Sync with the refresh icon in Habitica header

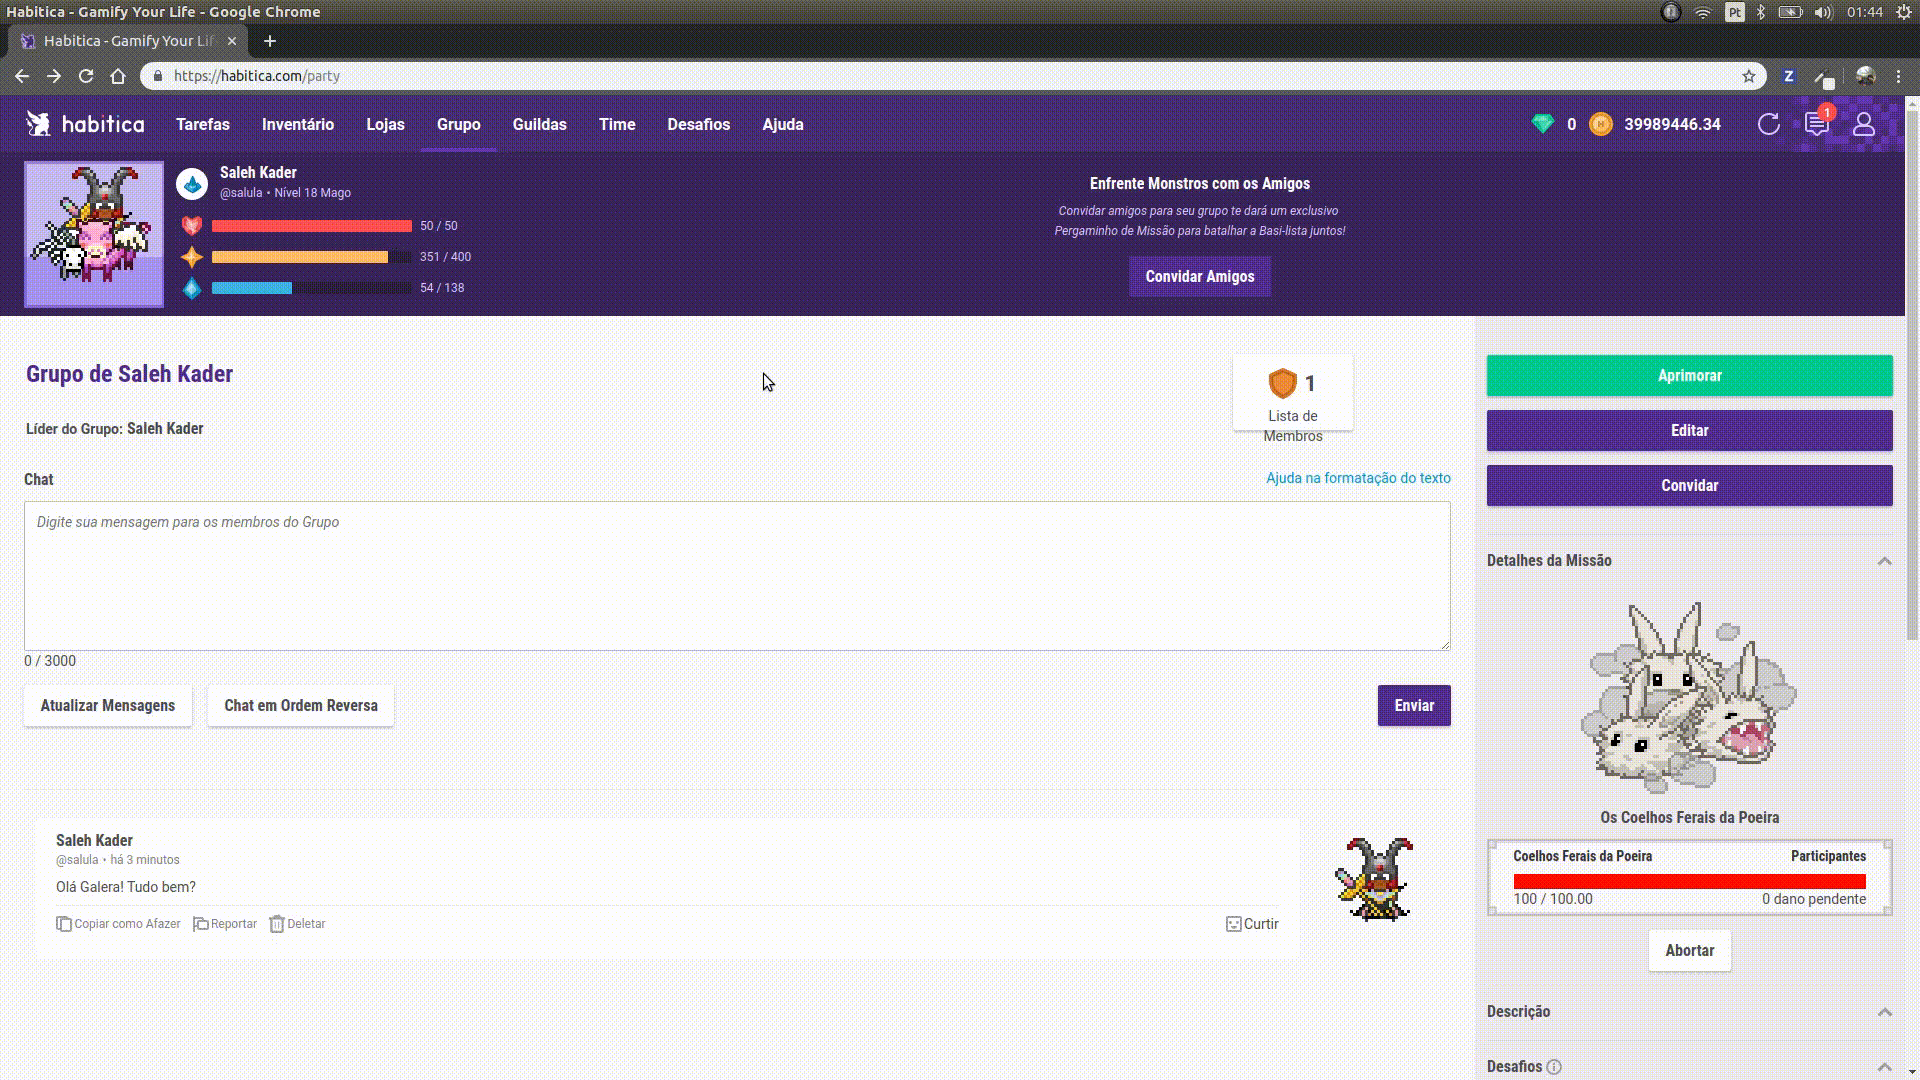[1768, 124]
